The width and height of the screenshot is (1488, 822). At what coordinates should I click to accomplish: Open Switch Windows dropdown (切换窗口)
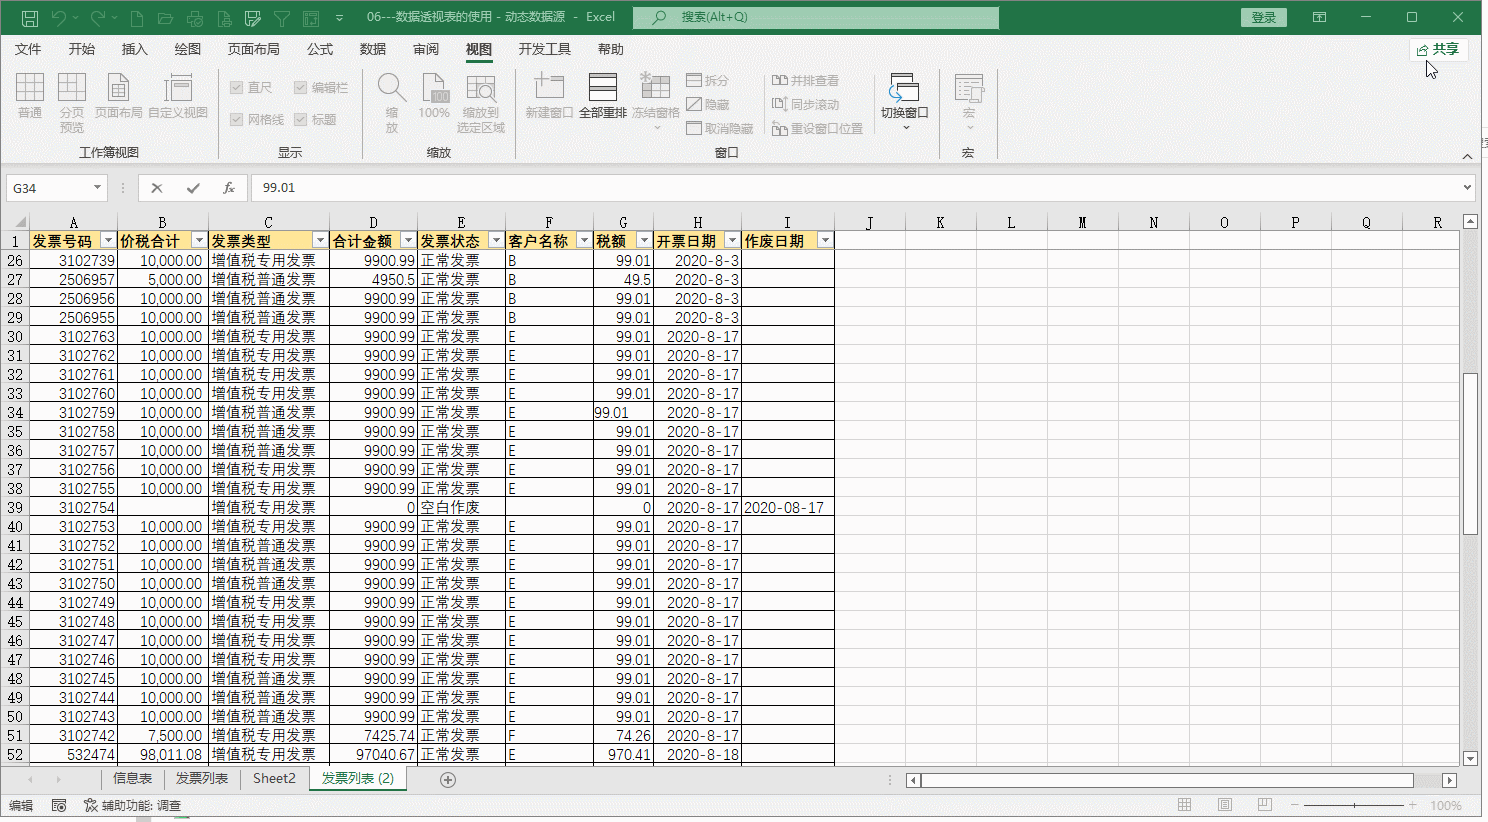(905, 103)
